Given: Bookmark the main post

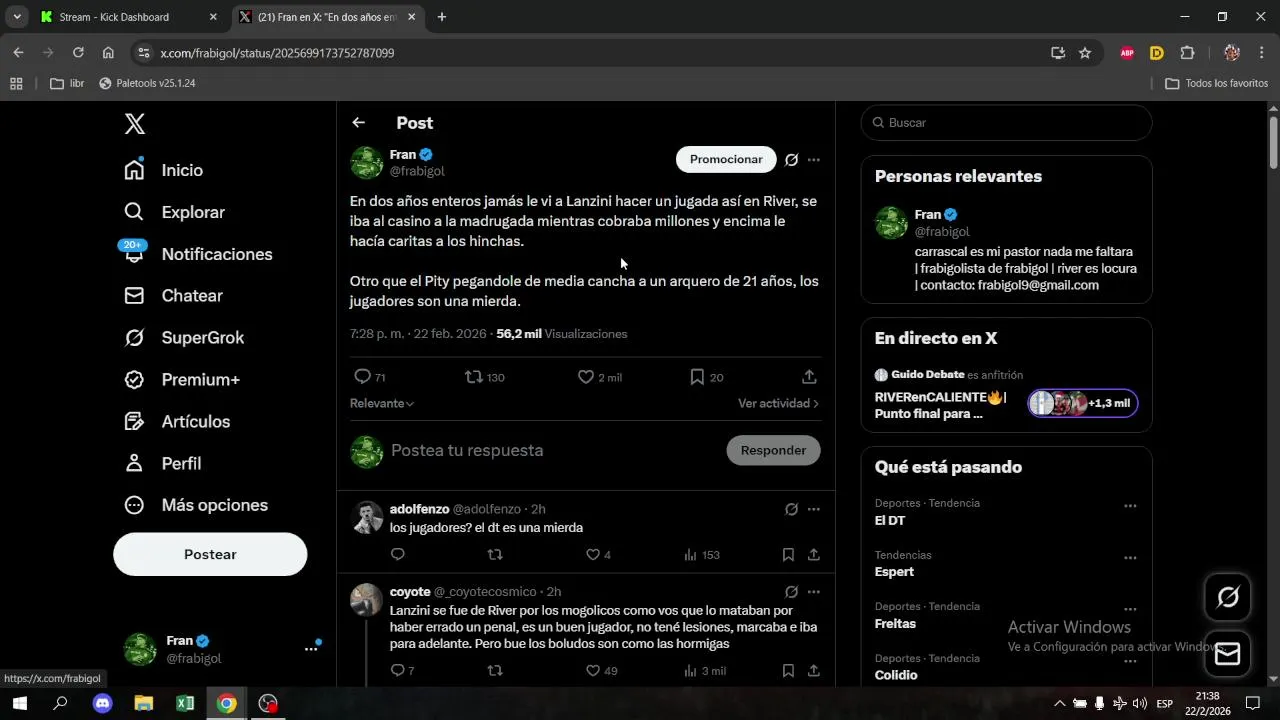Looking at the screenshot, I should click(697, 377).
